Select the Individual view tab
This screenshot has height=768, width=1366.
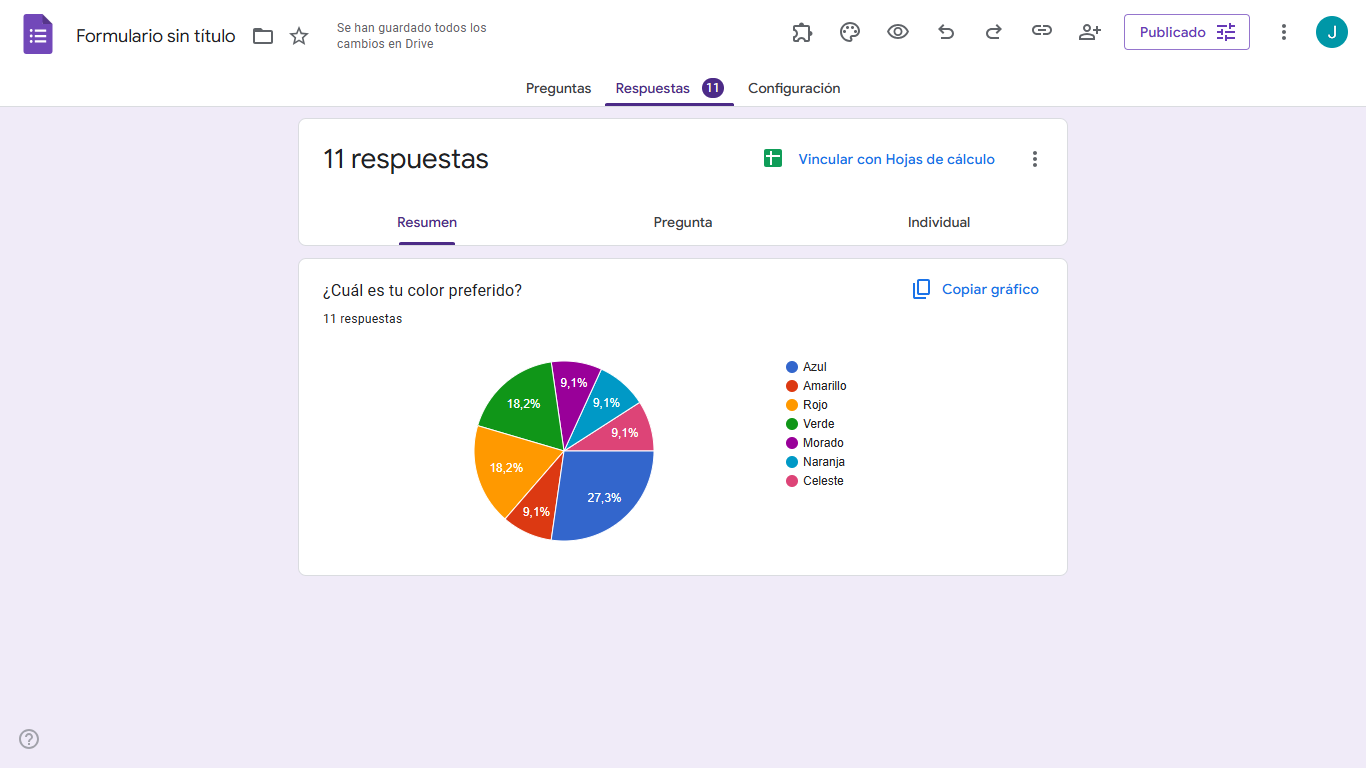[939, 222]
